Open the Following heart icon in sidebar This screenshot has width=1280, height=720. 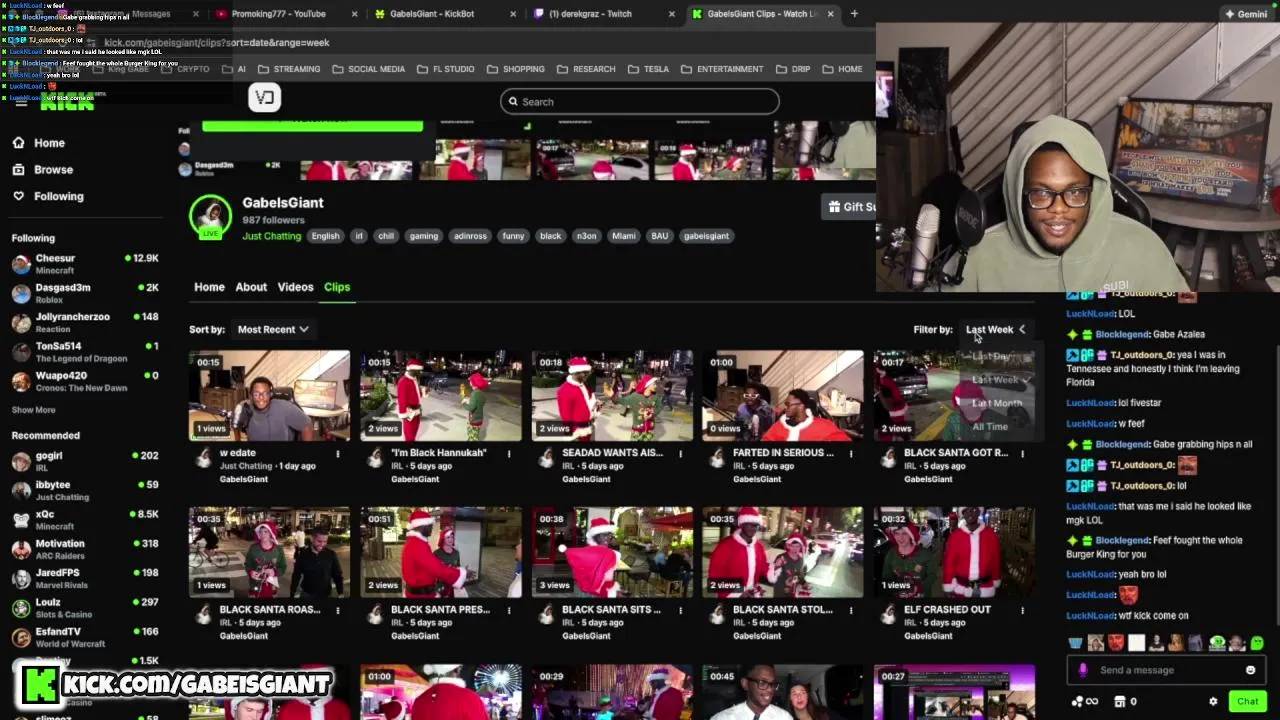tap(18, 196)
